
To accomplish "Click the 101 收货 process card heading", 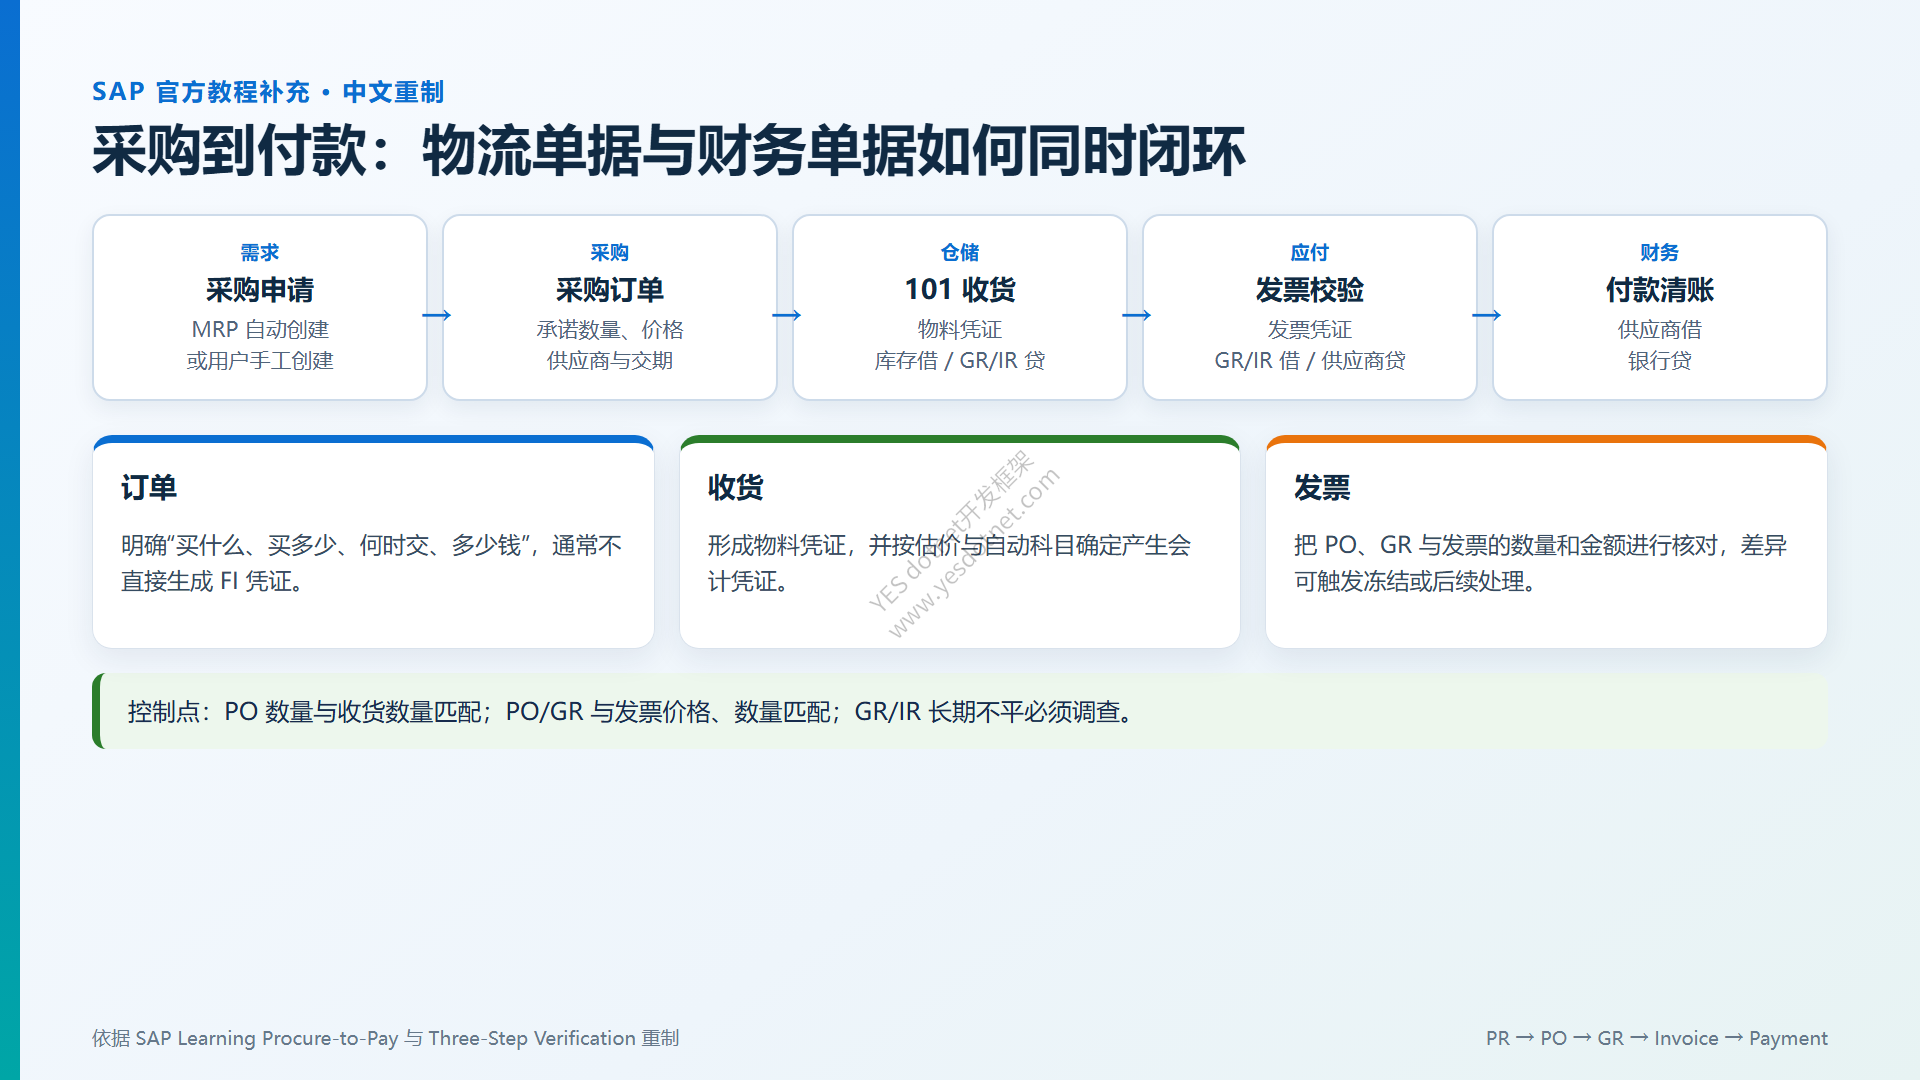I will pos(960,290).
